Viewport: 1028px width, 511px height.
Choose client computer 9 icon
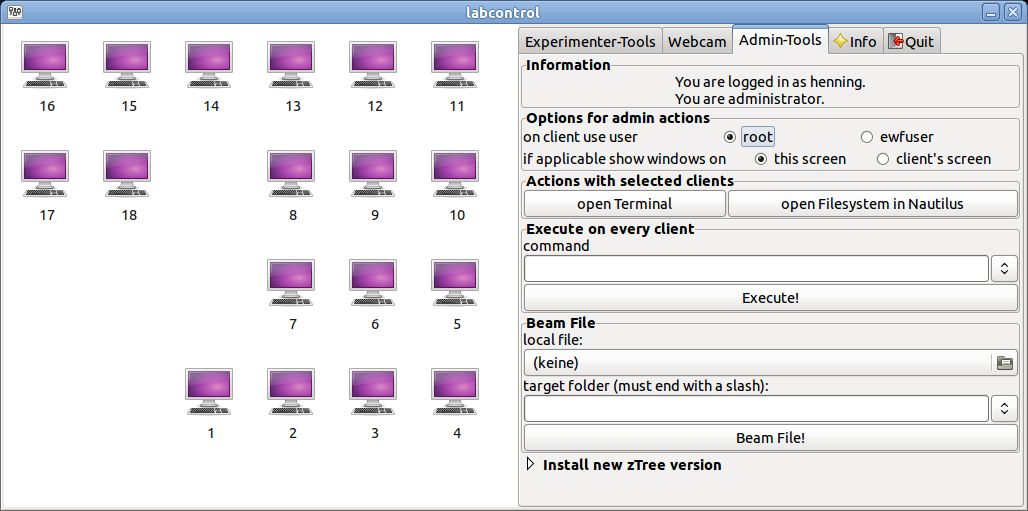(x=374, y=173)
